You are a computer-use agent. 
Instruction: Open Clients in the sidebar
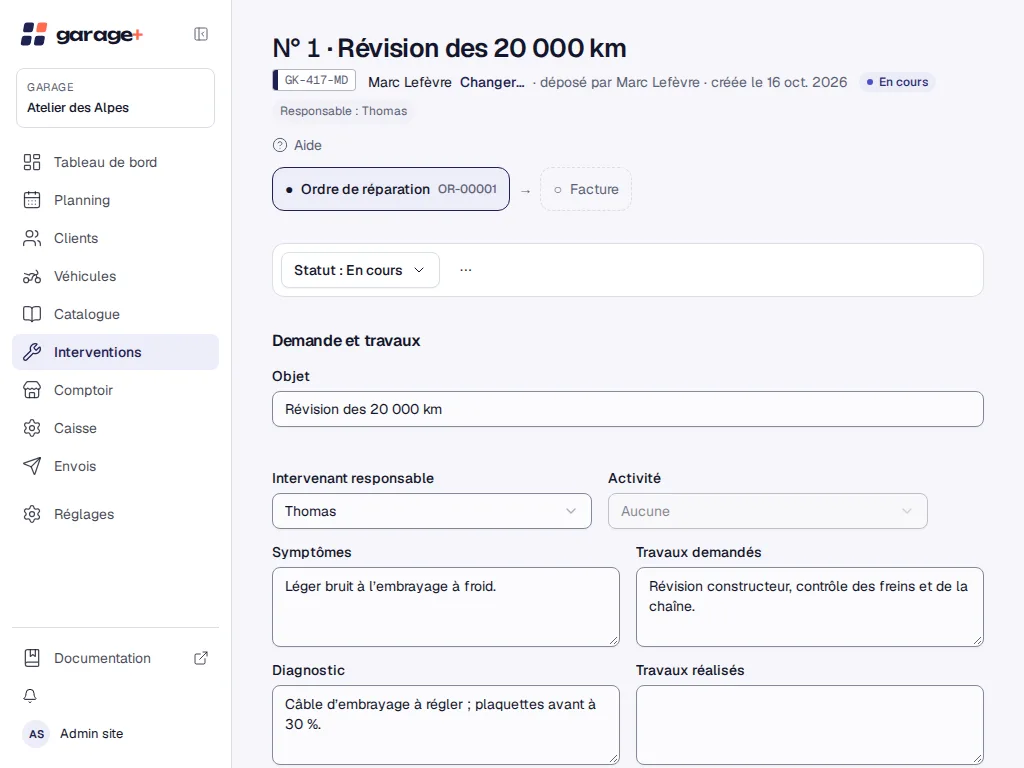tap(116, 238)
